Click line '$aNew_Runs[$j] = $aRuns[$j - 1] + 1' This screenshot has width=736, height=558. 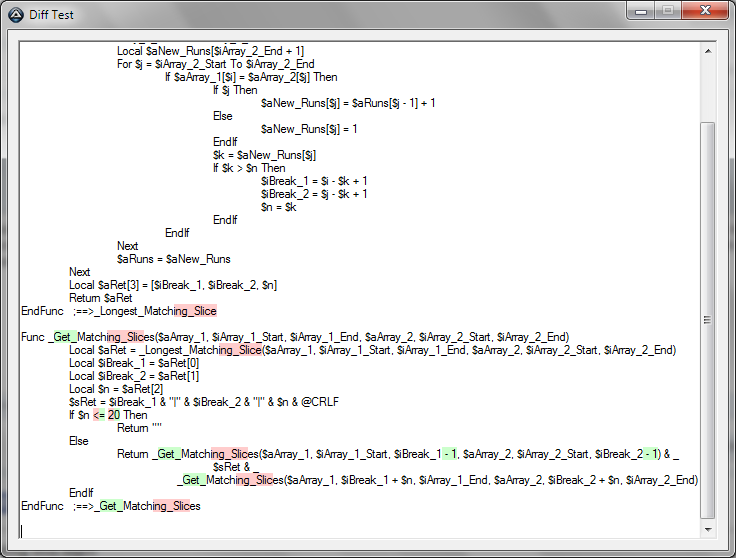point(348,103)
